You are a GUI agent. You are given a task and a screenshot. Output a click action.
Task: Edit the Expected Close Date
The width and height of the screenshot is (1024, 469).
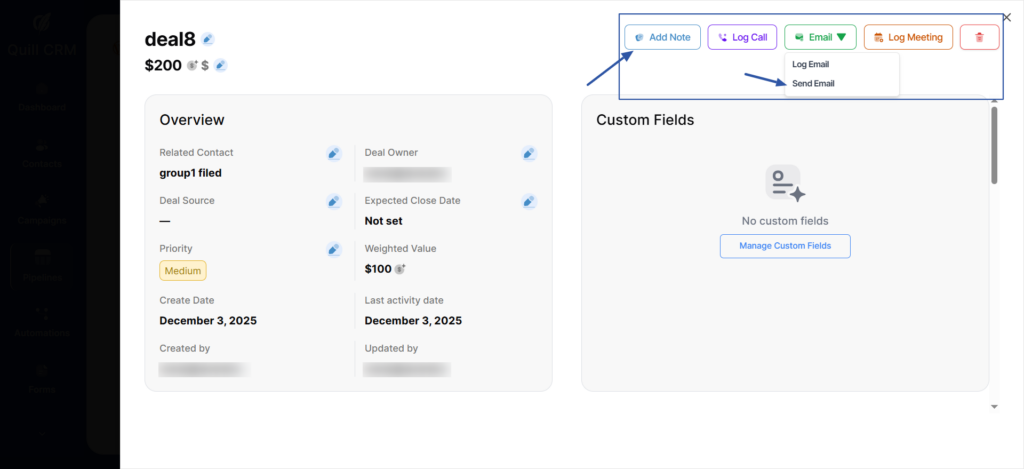(x=529, y=201)
